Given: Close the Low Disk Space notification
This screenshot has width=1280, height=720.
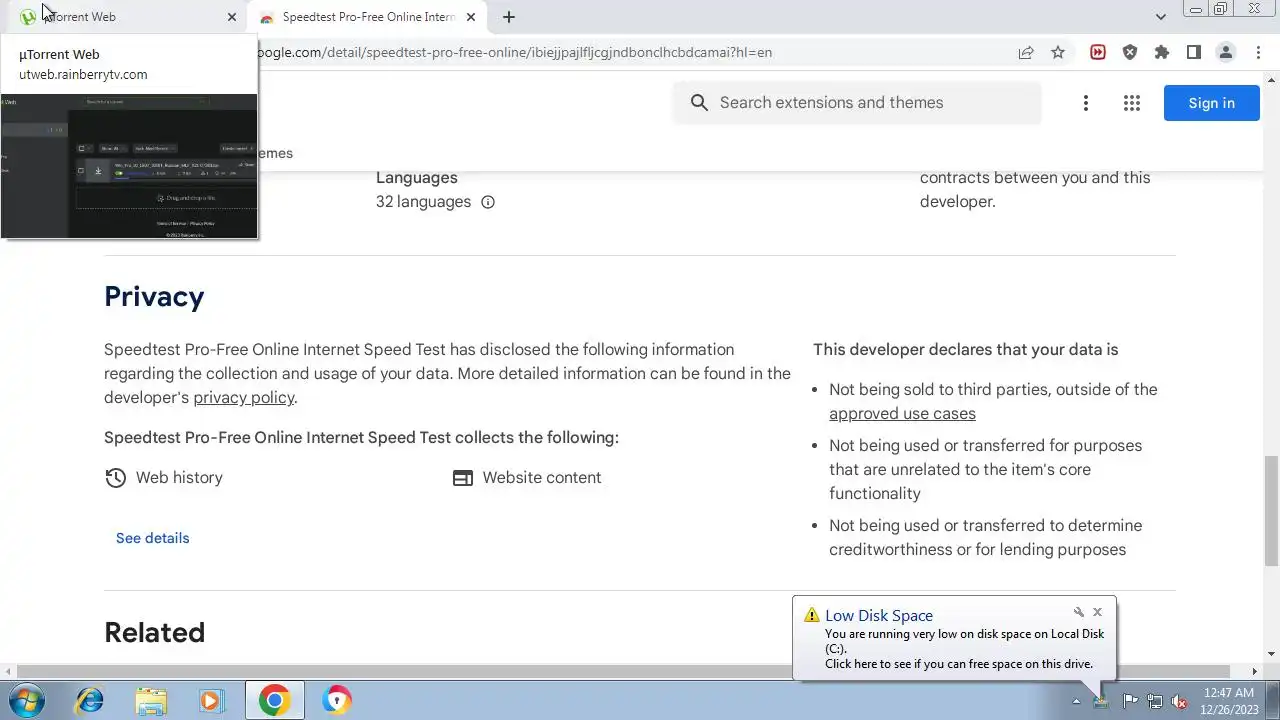Looking at the screenshot, I should tap(1097, 612).
